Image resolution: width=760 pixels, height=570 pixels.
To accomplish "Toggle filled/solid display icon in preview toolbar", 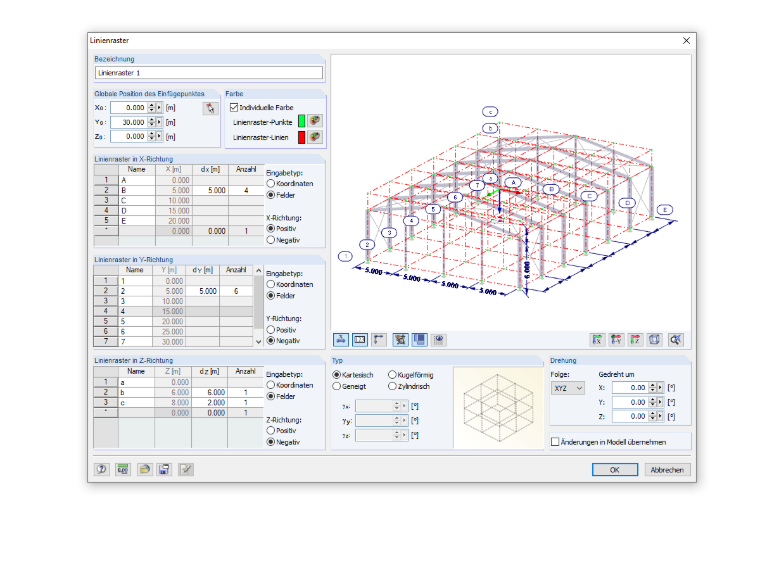I will (x=420, y=340).
